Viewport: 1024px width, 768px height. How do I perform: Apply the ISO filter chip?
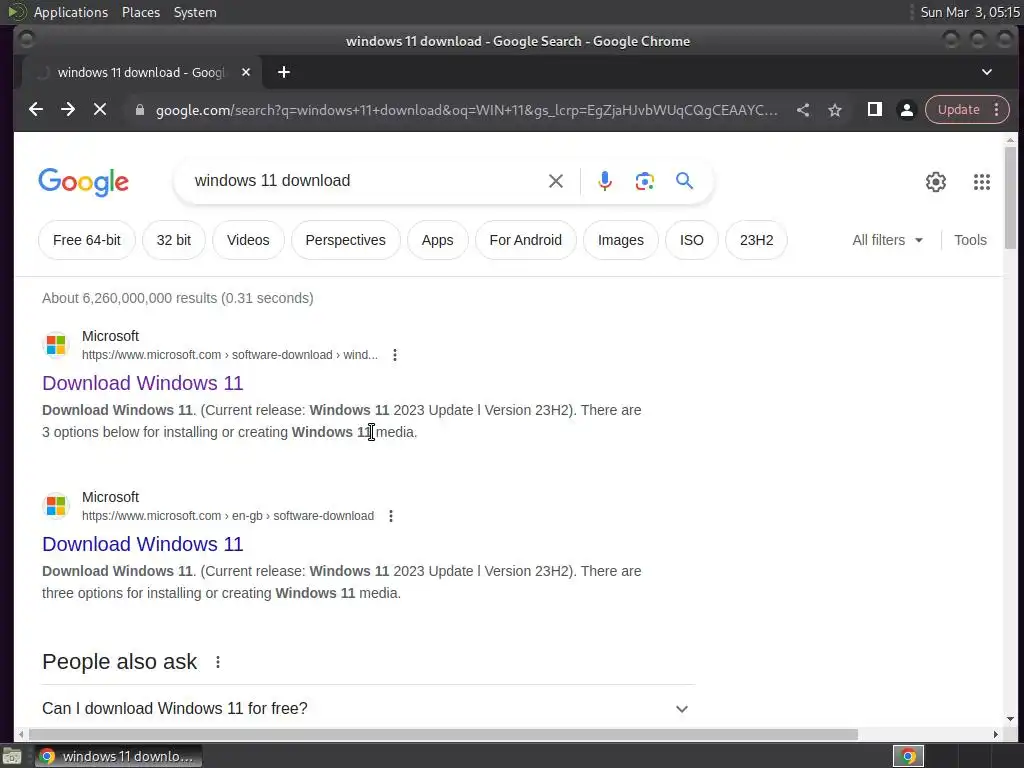[692, 240]
